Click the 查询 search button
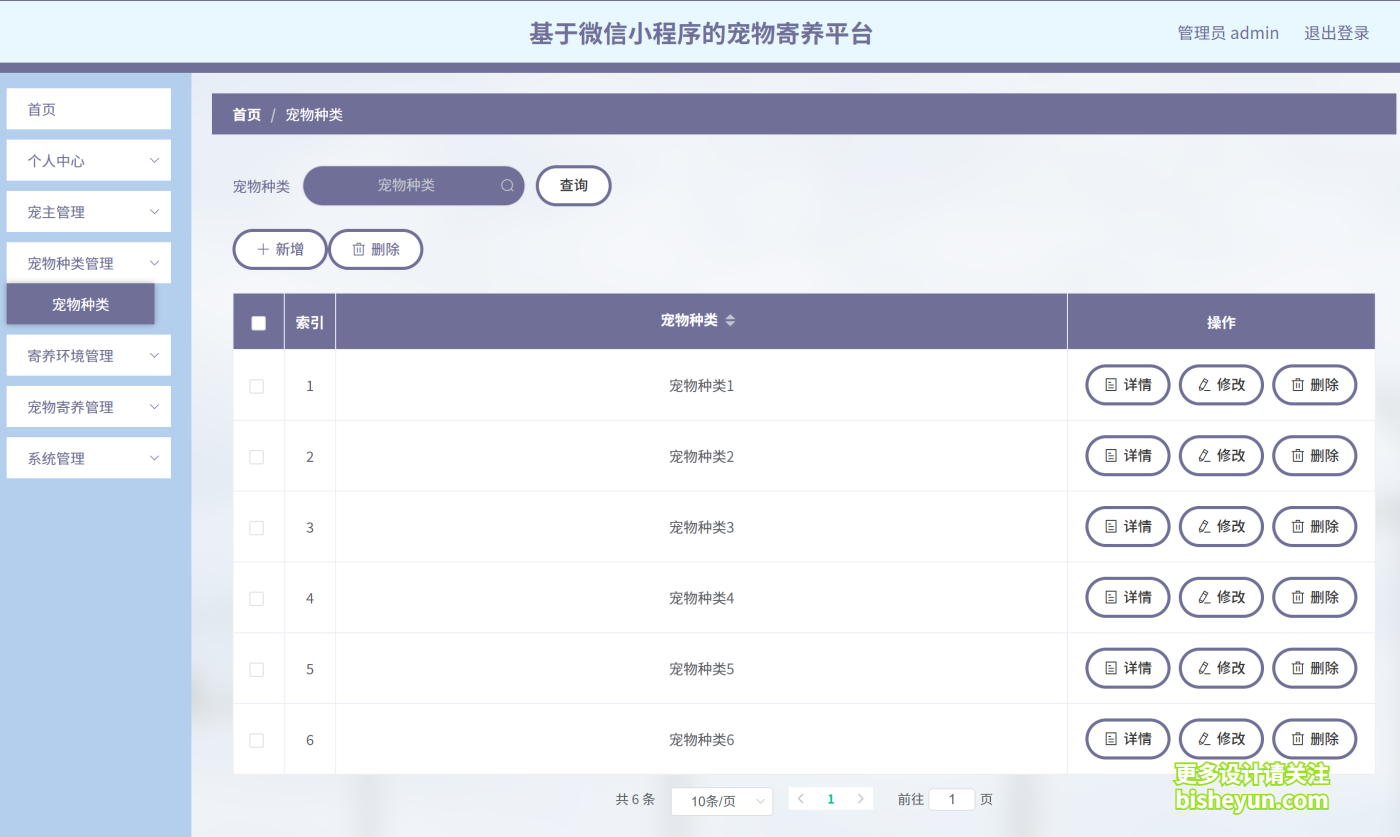 coord(573,185)
